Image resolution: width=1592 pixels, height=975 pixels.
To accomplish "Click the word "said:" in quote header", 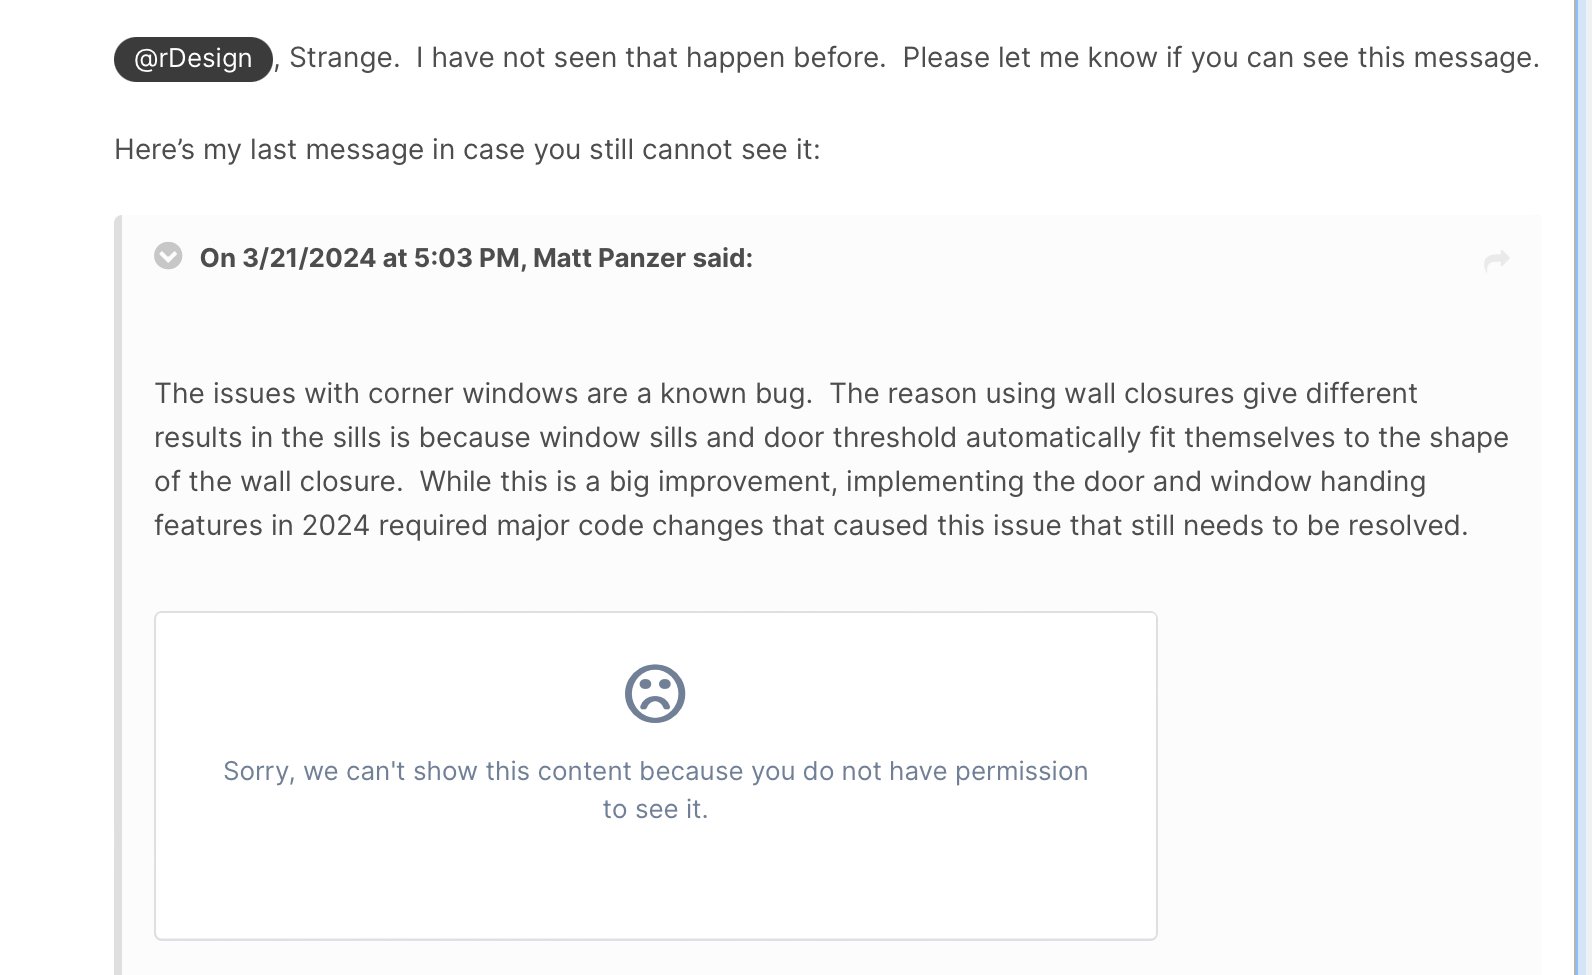I will [x=722, y=258].
